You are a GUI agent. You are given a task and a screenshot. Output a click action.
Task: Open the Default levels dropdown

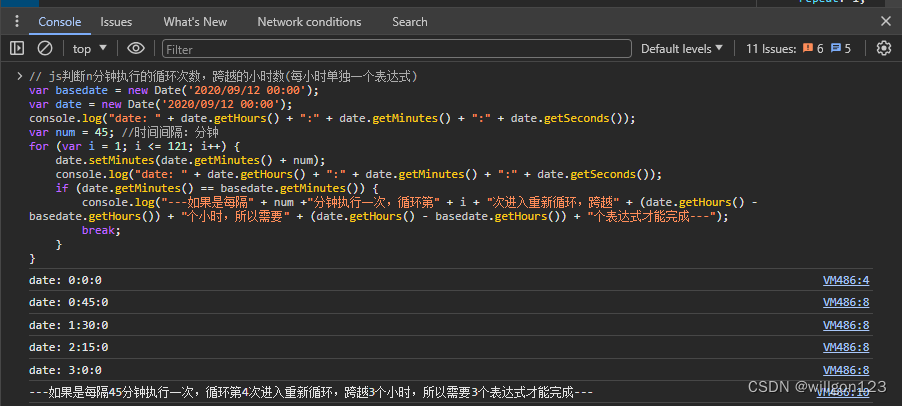tap(682, 49)
